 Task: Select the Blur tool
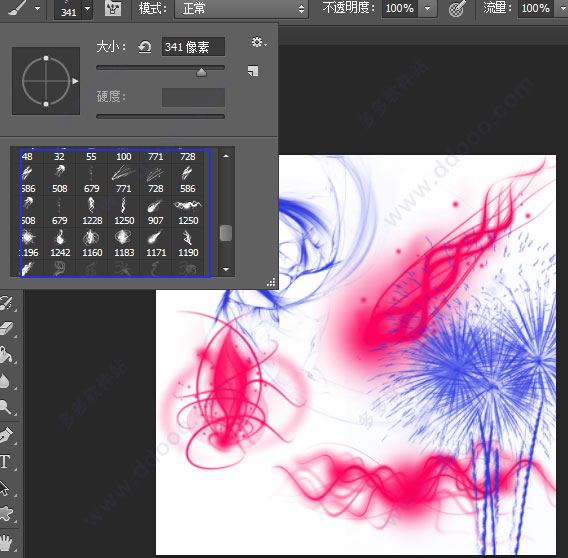tap(5, 381)
